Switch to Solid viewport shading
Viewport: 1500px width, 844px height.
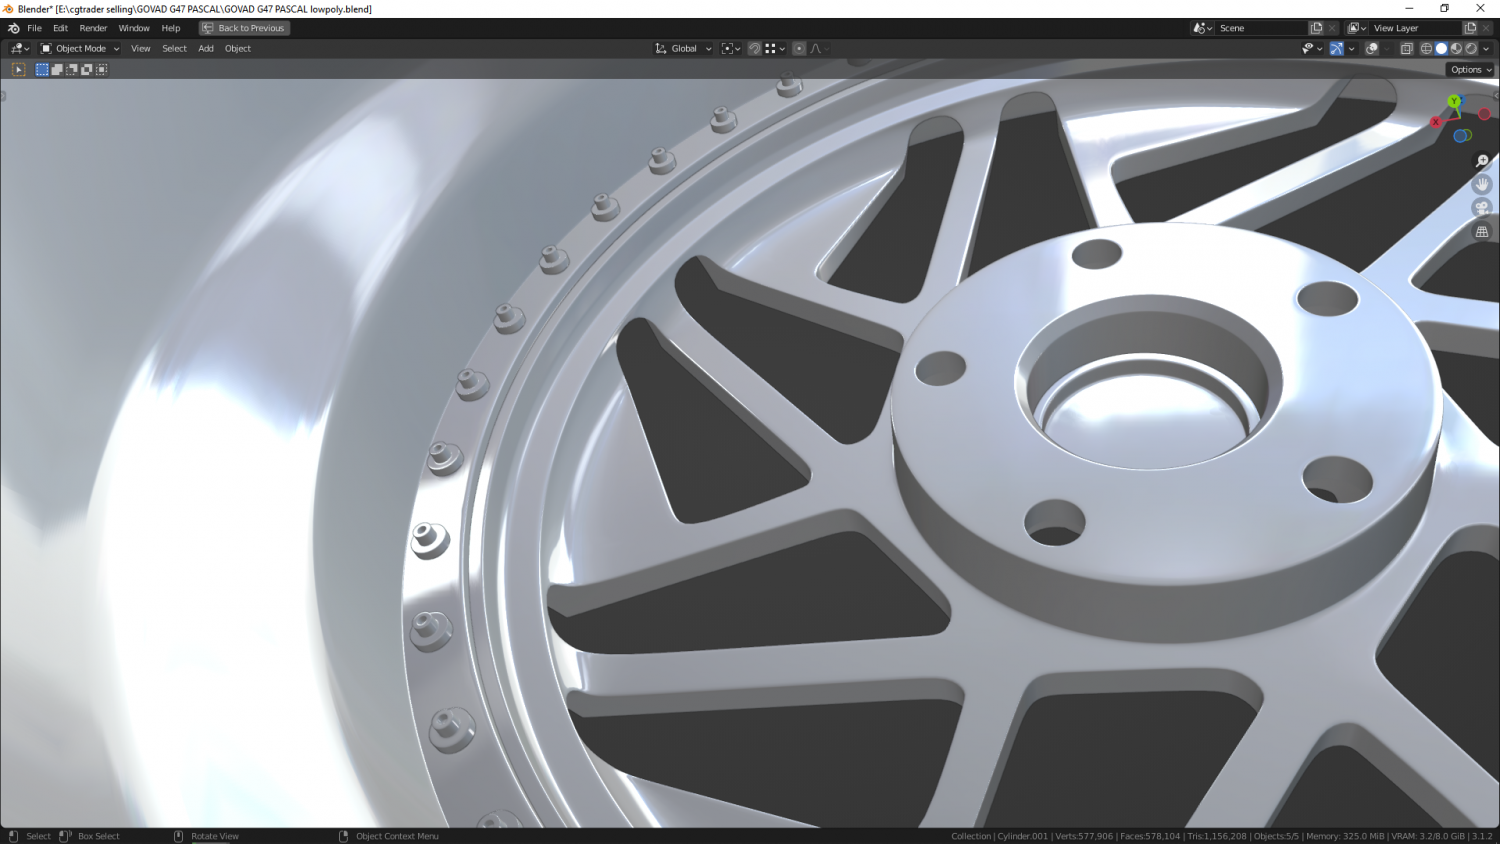tap(1441, 48)
